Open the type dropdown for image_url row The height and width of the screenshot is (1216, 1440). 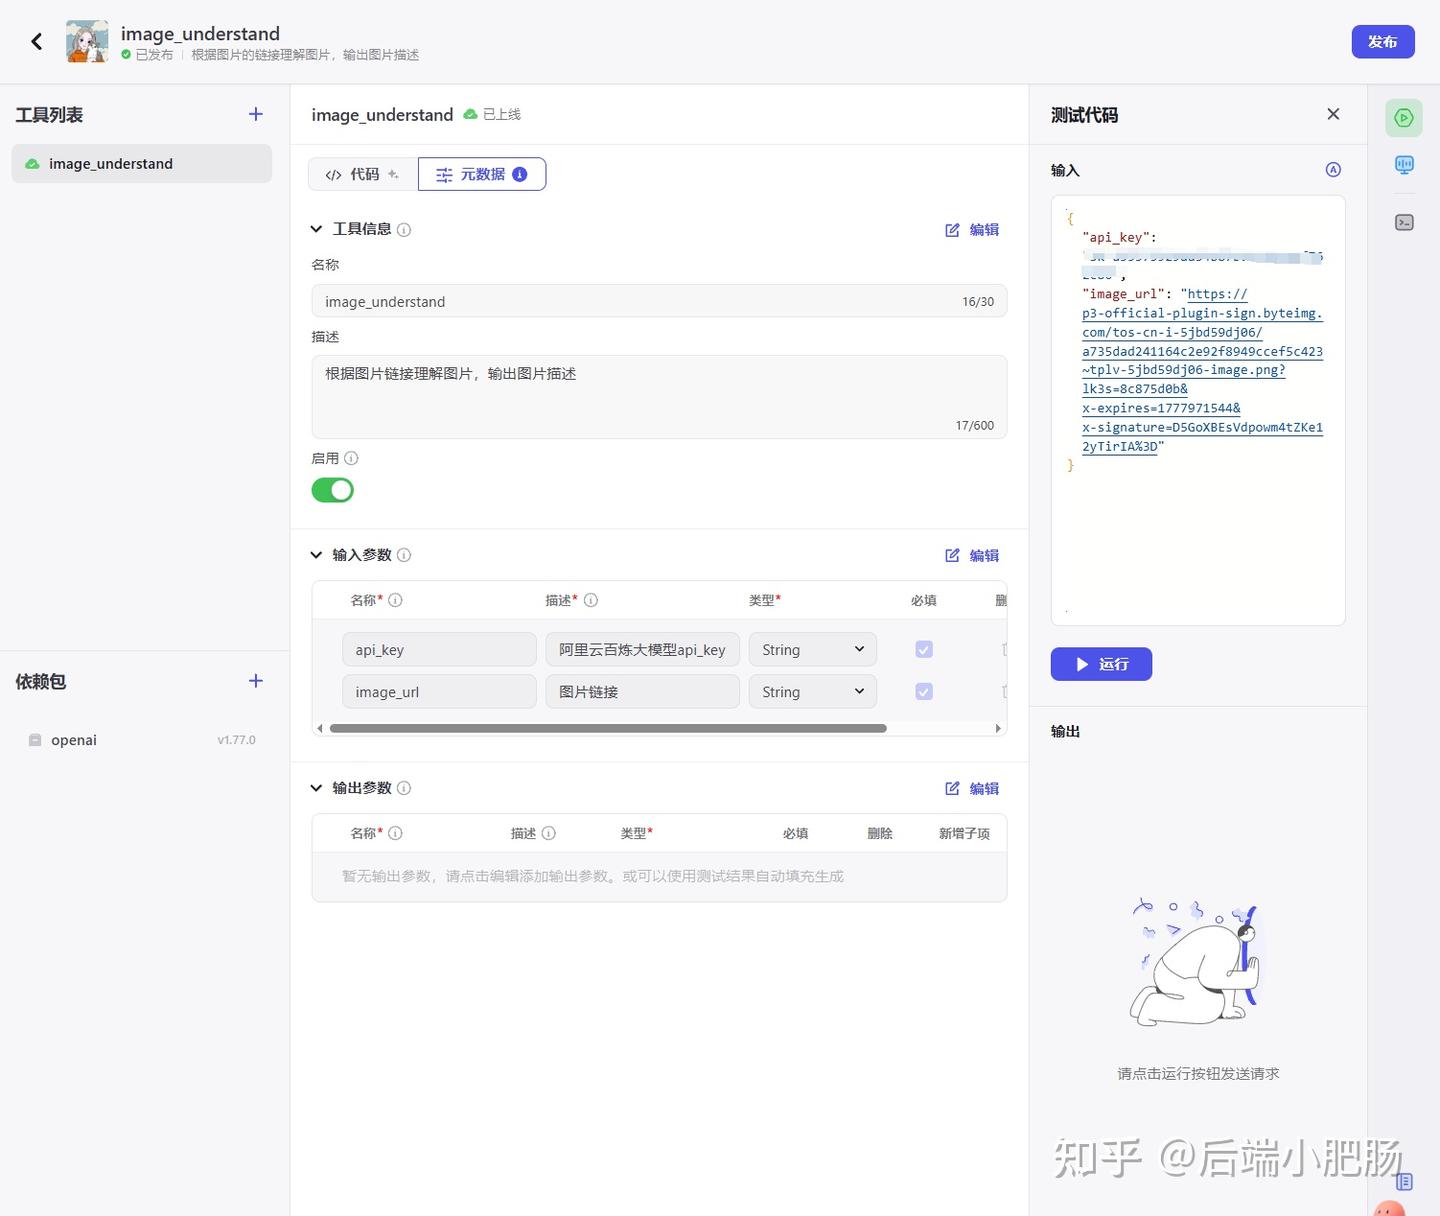click(813, 691)
